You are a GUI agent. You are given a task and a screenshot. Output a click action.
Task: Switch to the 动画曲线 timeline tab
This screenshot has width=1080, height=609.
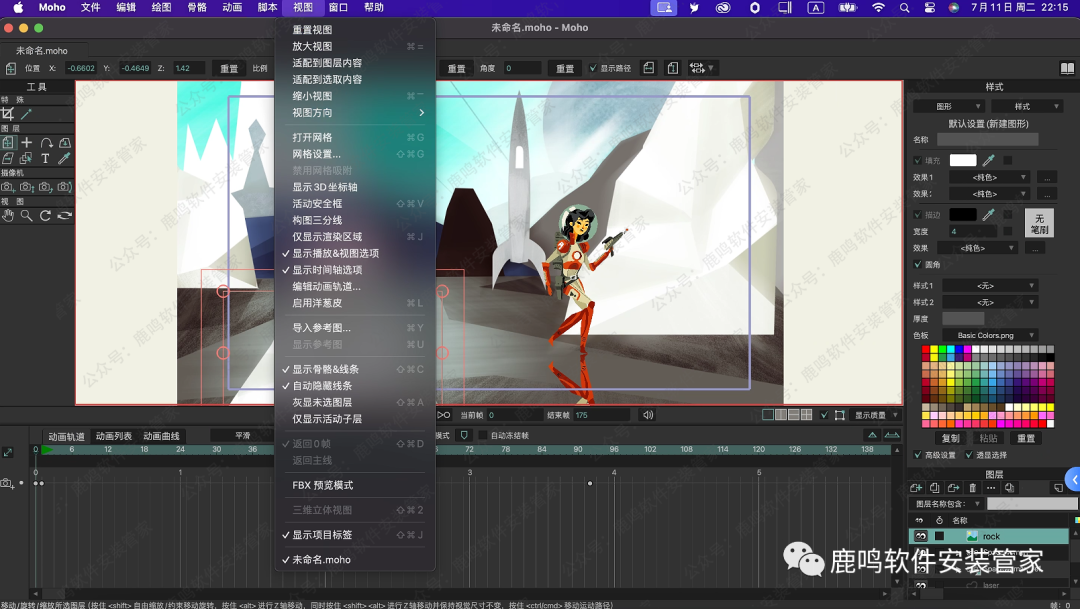(x=161, y=436)
